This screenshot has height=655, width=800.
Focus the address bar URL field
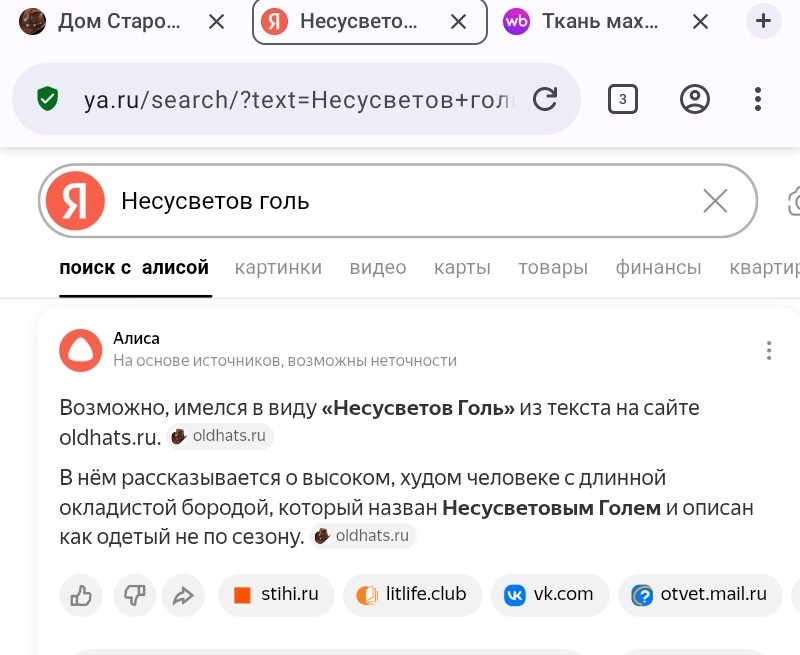[x=298, y=99]
